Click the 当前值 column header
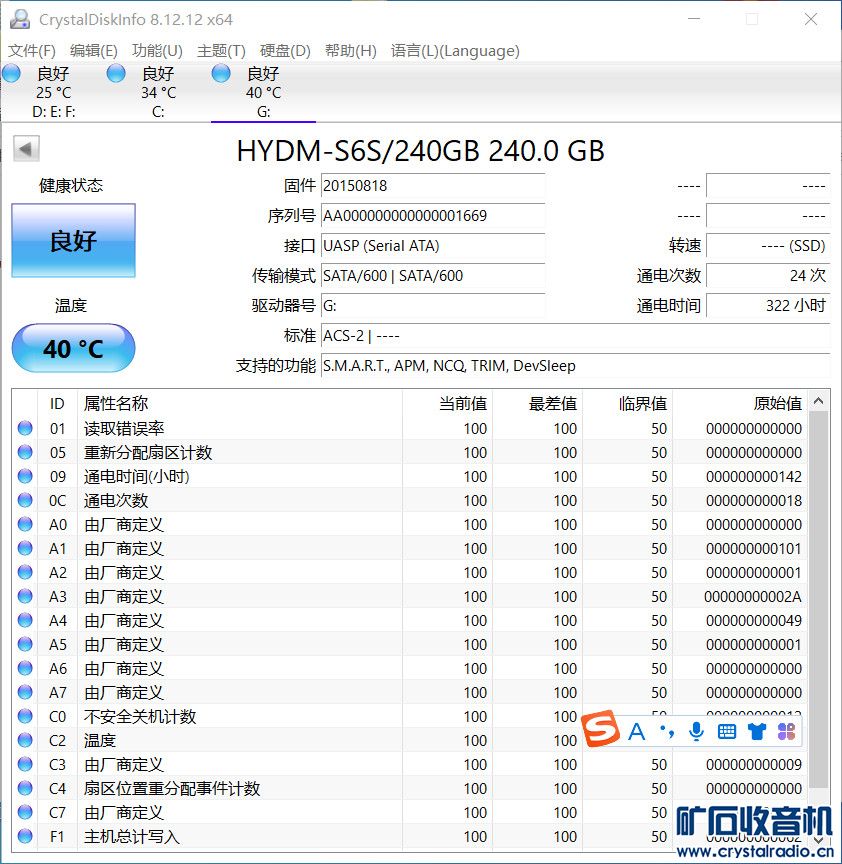Image resolution: width=842 pixels, height=864 pixels. pos(447,403)
